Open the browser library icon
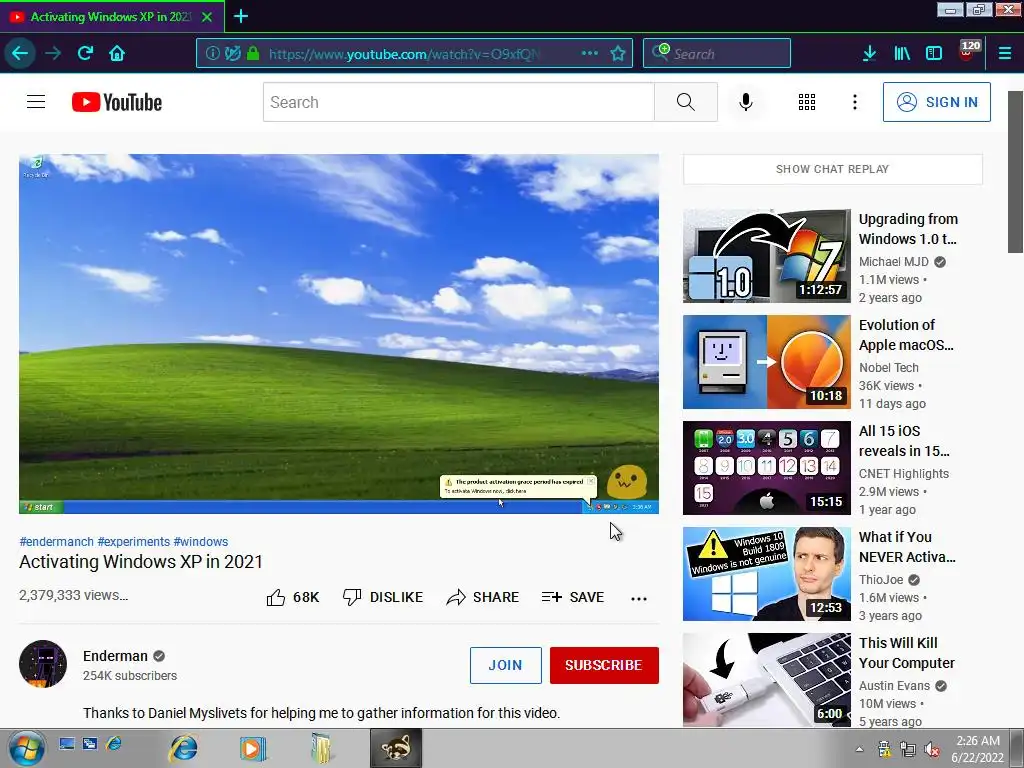1024x768 pixels. tap(902, 54)
